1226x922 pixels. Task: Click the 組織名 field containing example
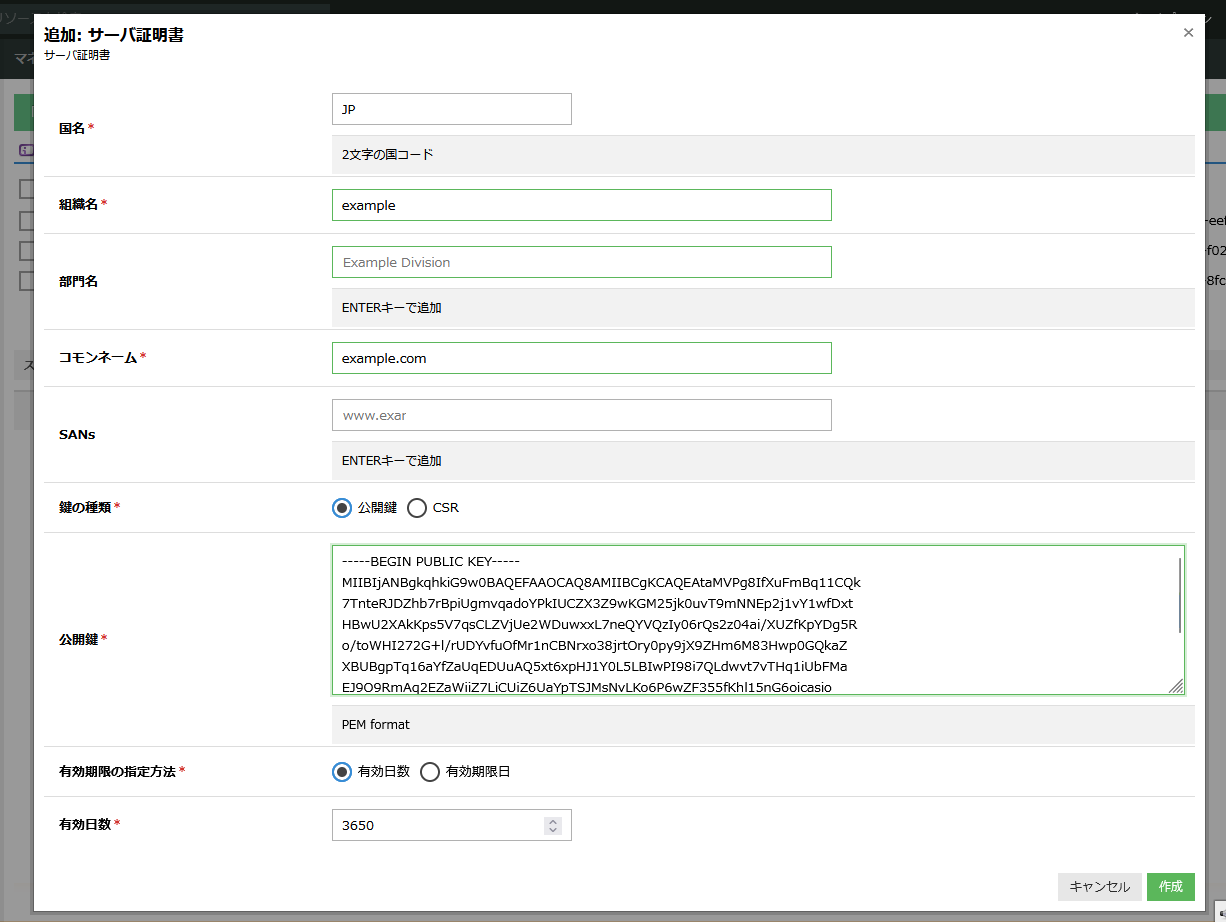tap(581, 205)
